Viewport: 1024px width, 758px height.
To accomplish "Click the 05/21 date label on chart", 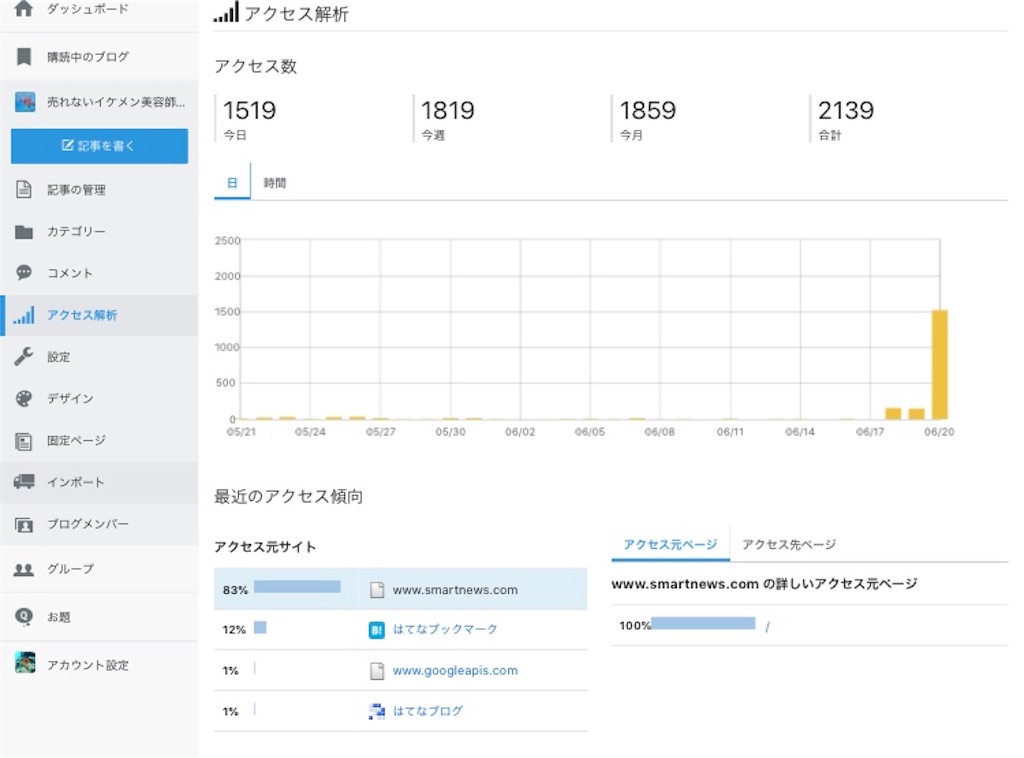I will coord(241,432).
